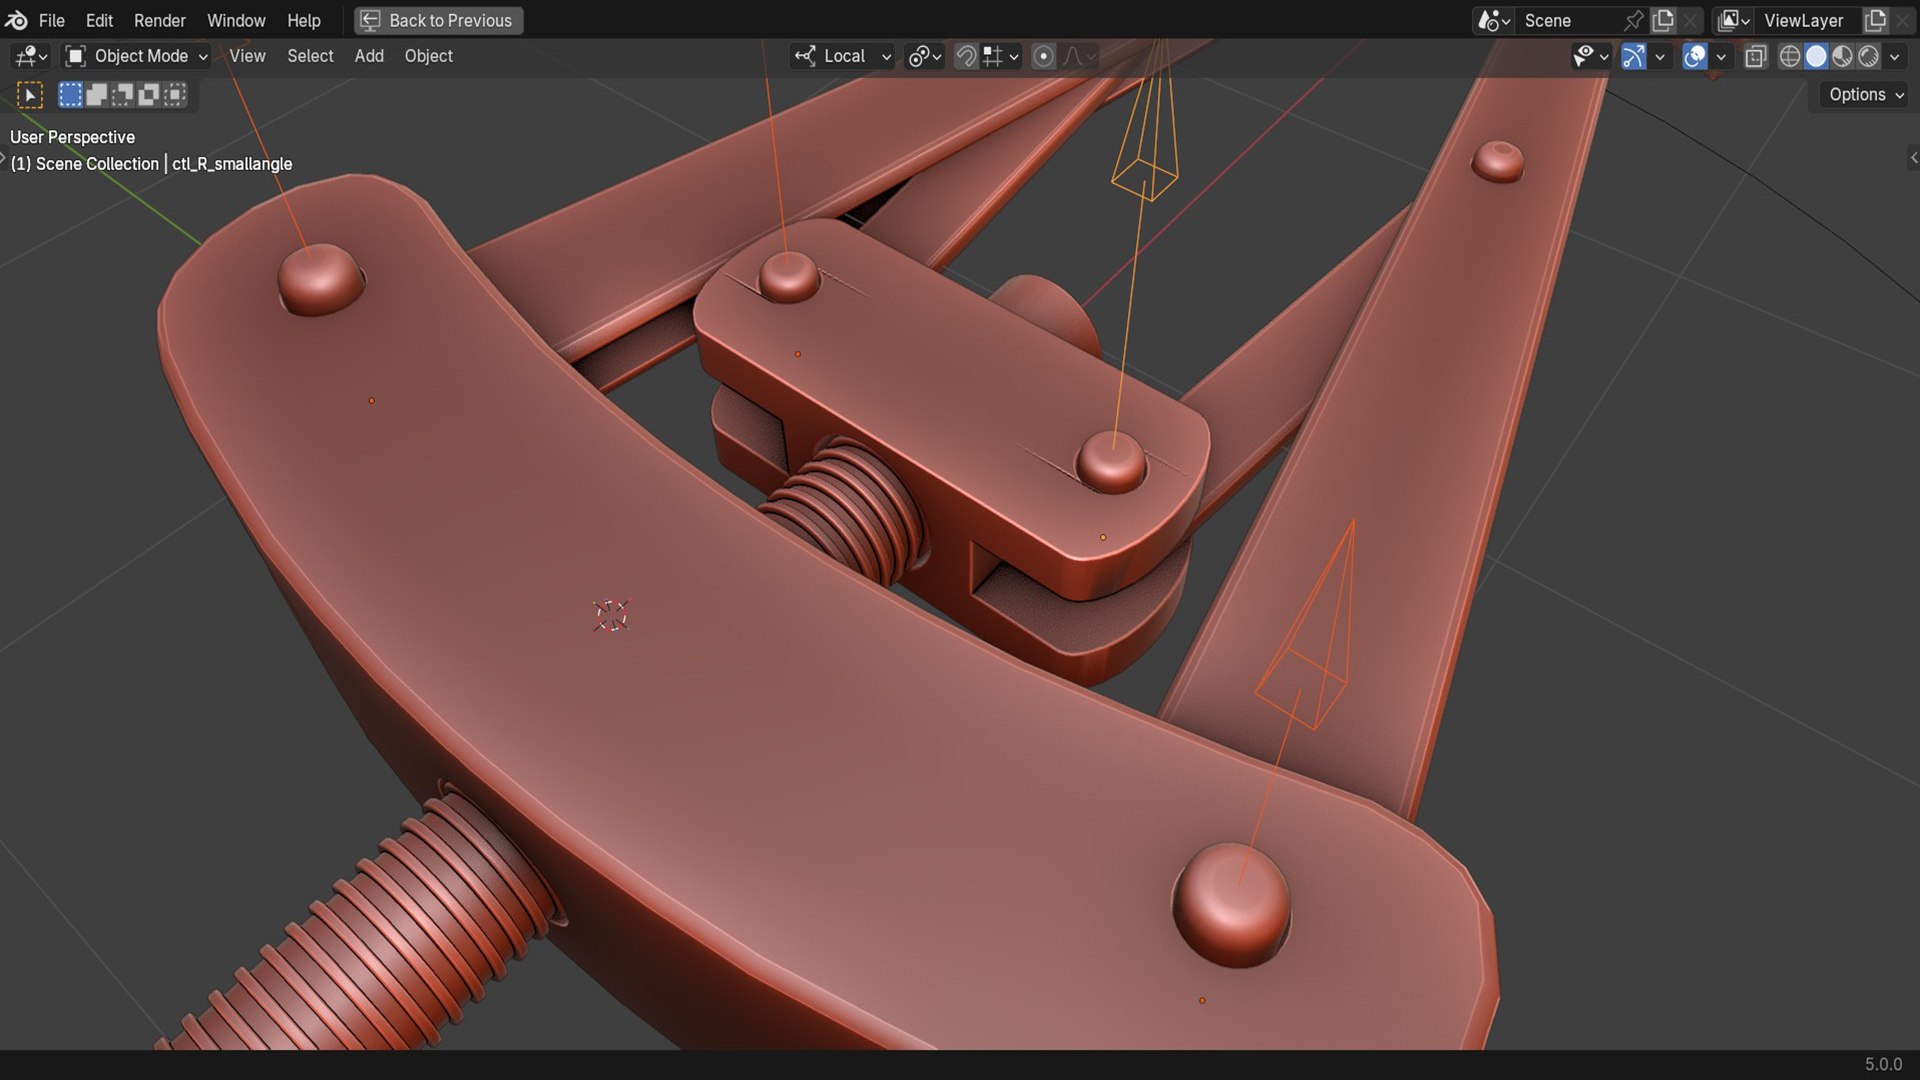
Task: Open the Window menu
Action: tap(236, 20)
